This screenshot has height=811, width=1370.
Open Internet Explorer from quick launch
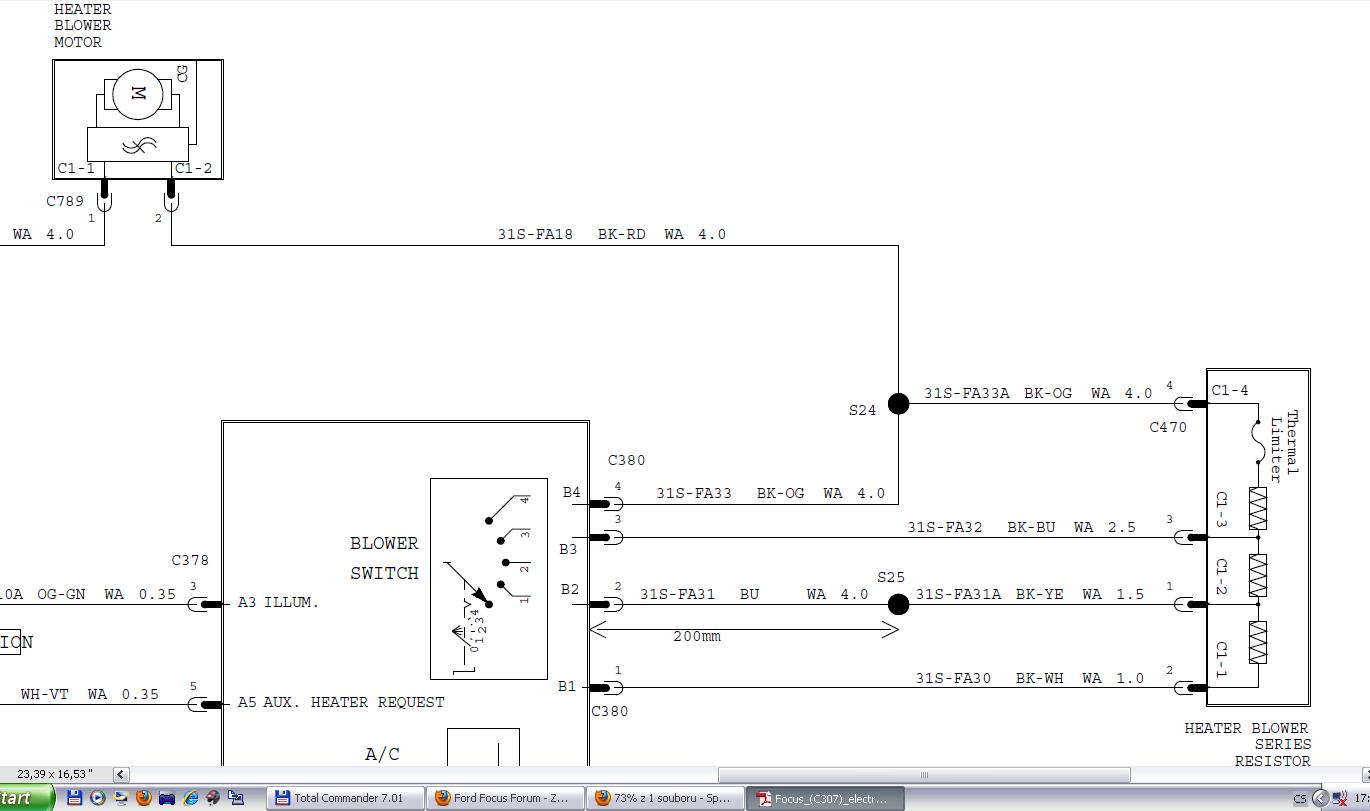190,798
